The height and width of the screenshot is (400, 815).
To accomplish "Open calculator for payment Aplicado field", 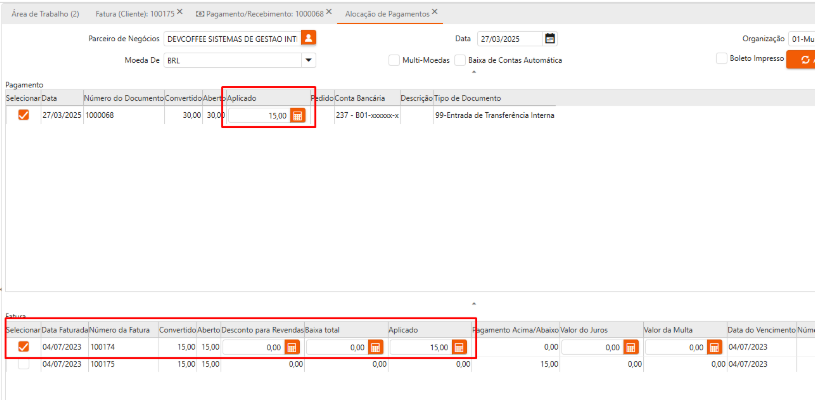I will 297,116.
